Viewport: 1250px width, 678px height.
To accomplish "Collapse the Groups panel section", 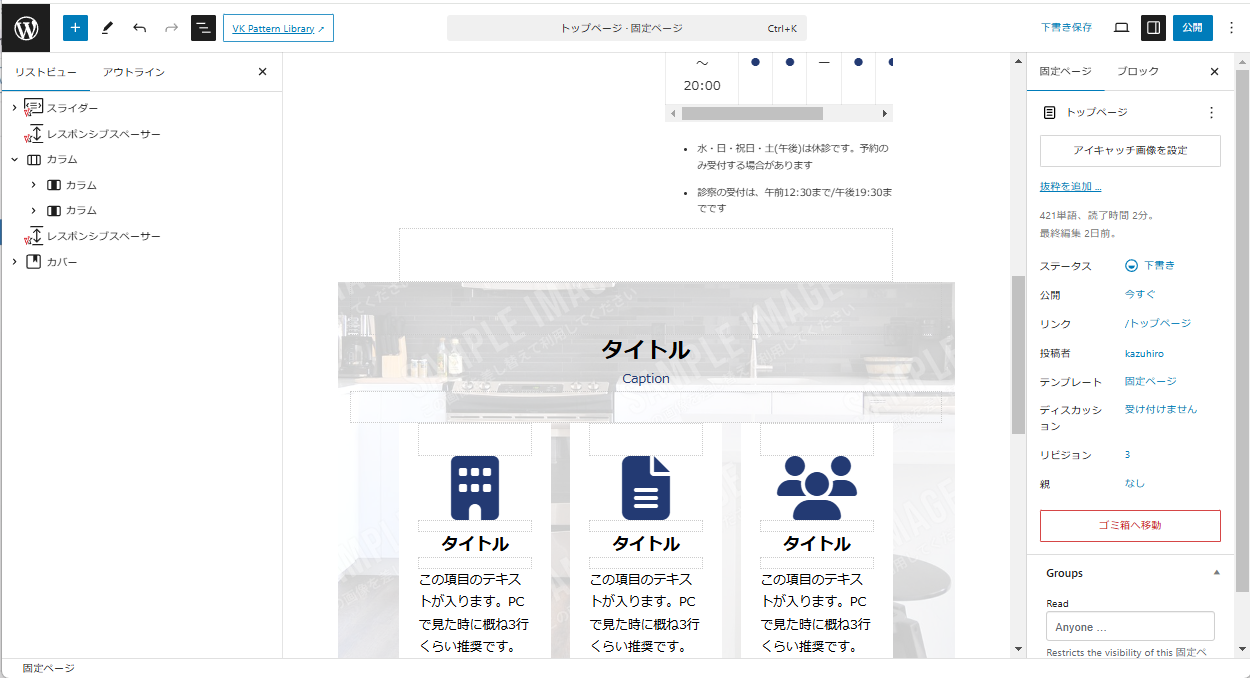I will point(1216,573).
